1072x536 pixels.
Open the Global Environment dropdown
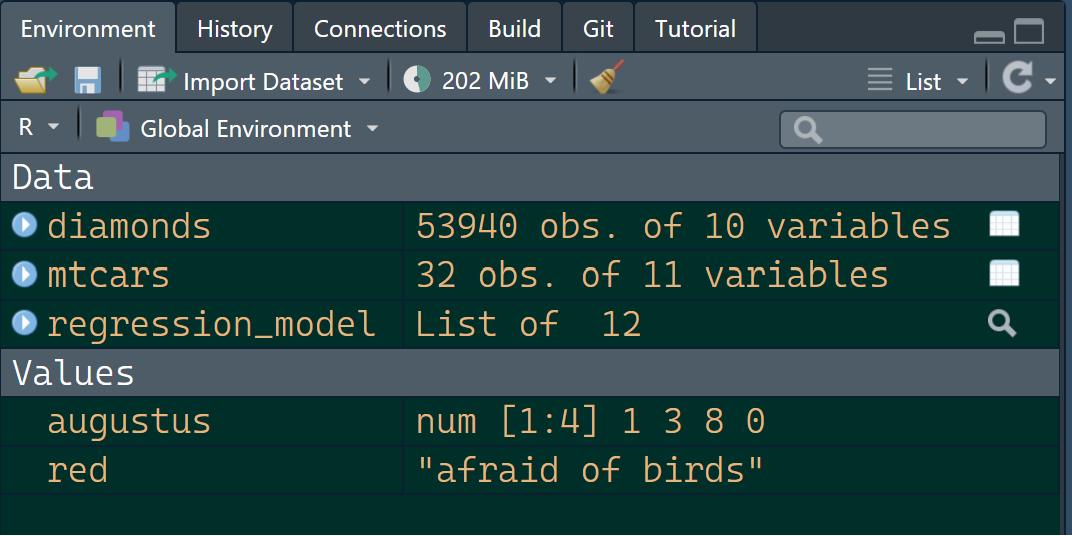point(238,129)
